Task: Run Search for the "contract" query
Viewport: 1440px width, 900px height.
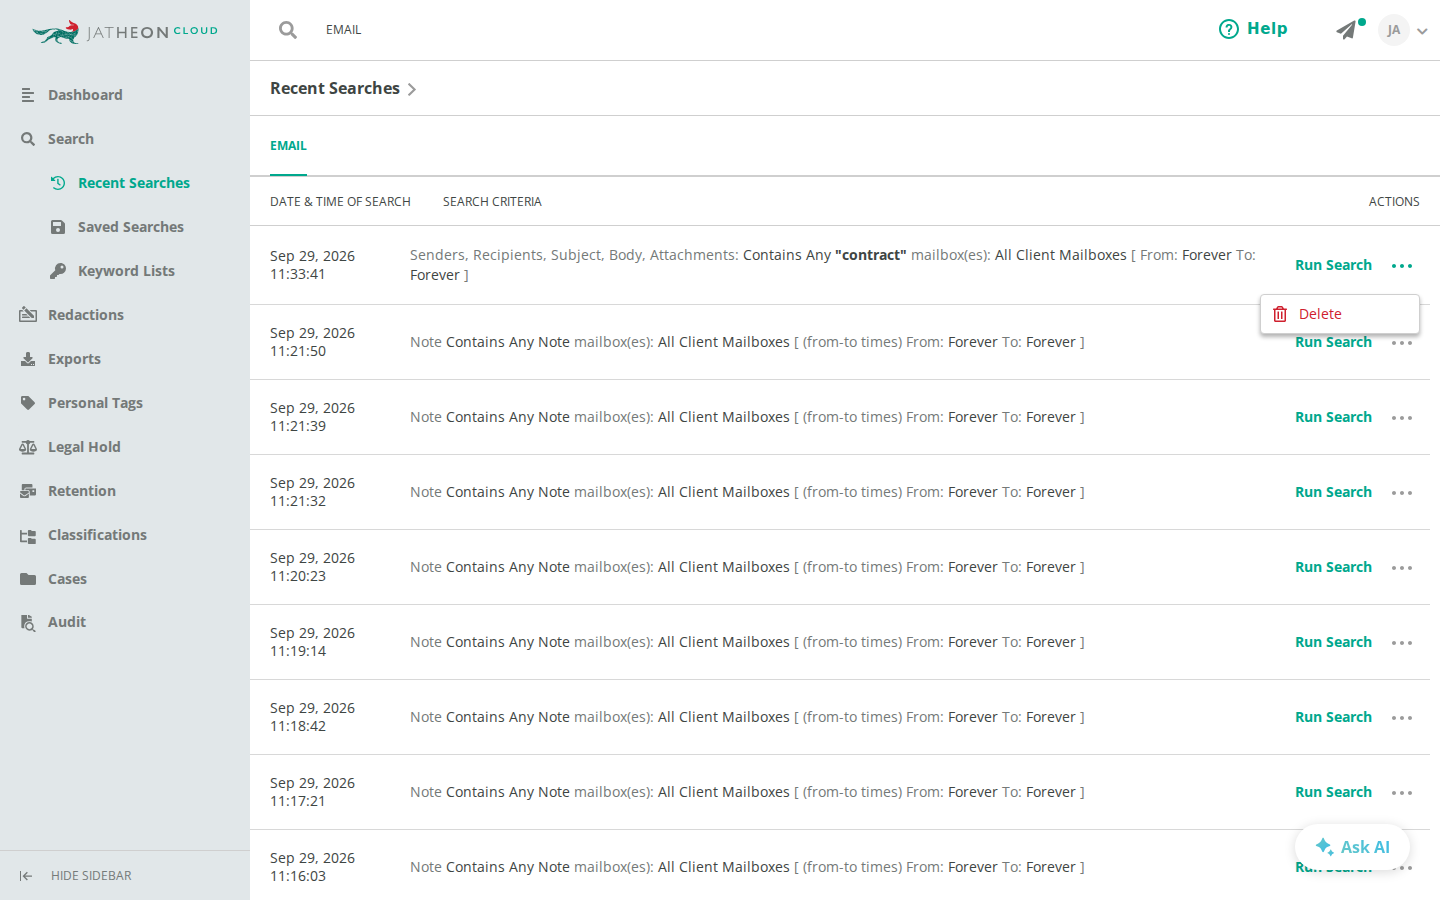Action: click(1333, 265)
